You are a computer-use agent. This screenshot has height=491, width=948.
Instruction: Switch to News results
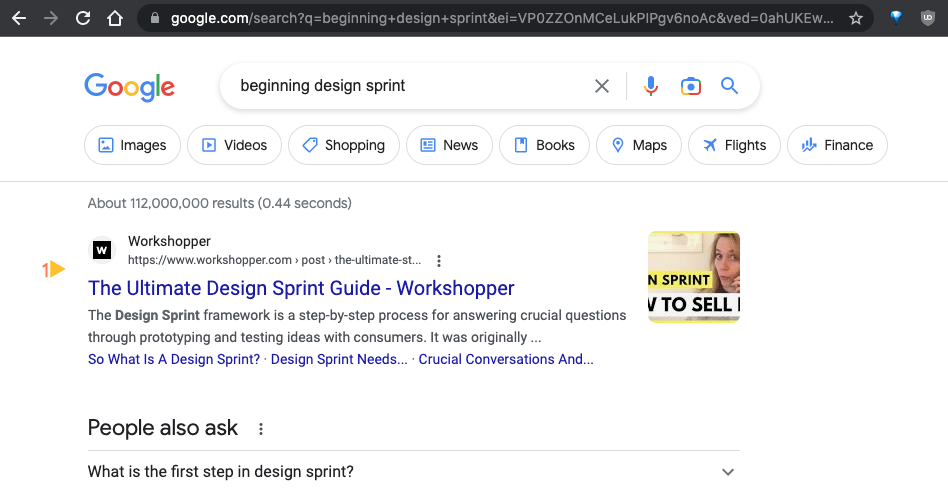tap(449, 145)
